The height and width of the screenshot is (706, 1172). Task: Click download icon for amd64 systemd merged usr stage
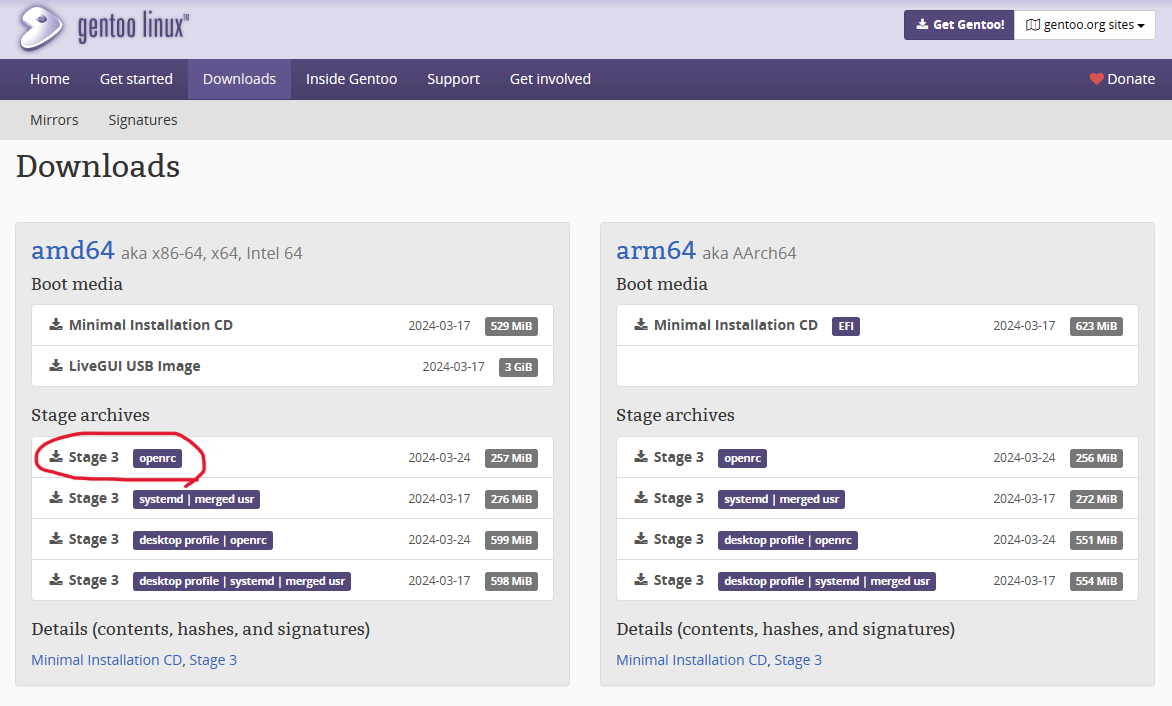point(56,498)
